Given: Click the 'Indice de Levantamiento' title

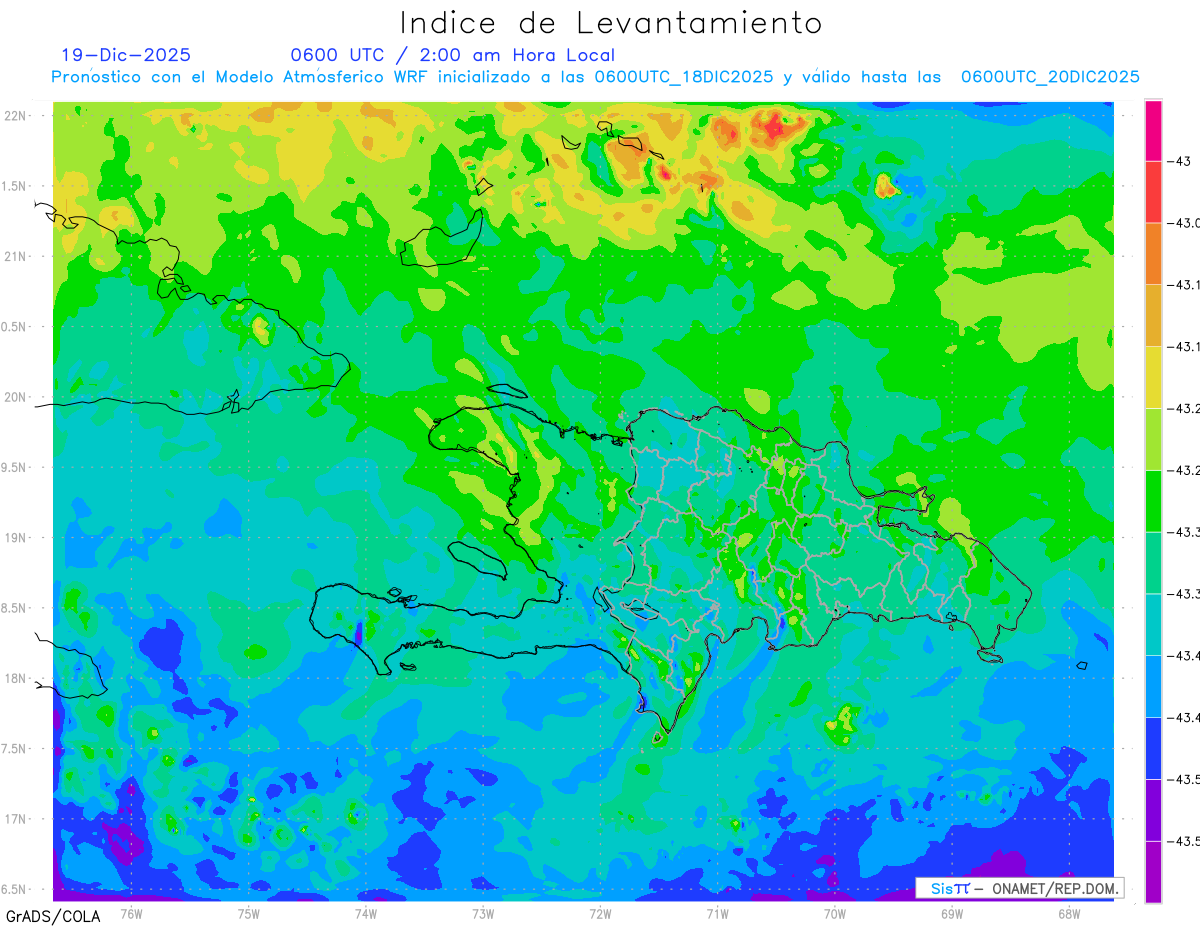Looking at the screenshot, I should coord(611,23).
